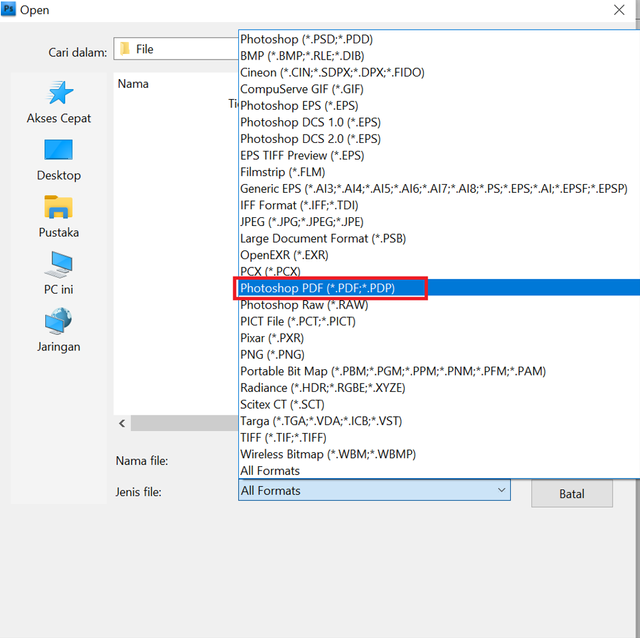Pick Filmstrip (*.FLM) format

click(439, 172)
